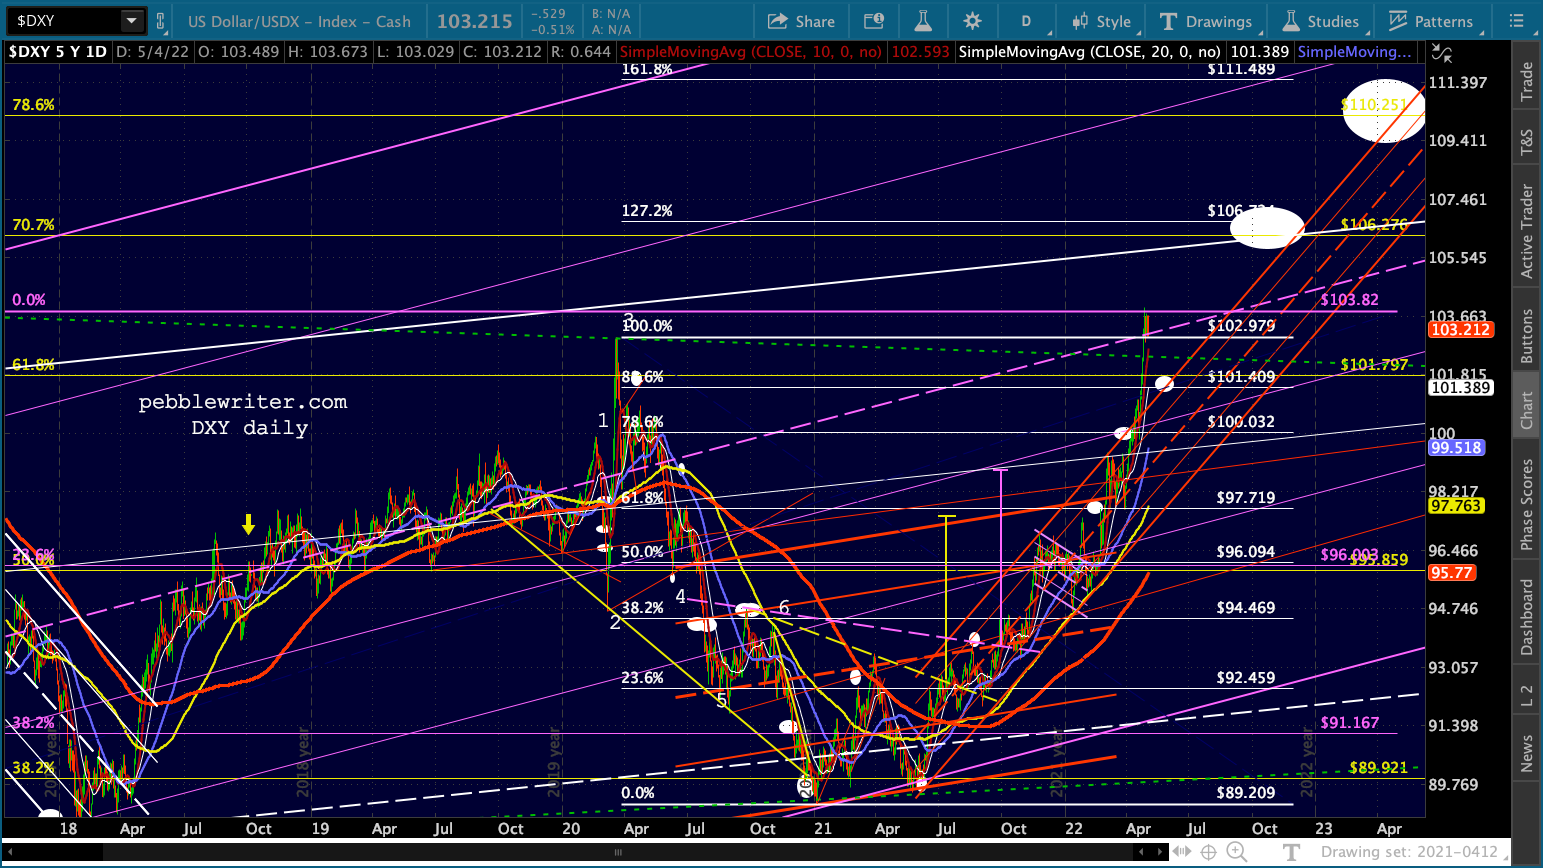Viewport: 1543px width, 868px height.
Task: Click the text T icon in bottom bar
Action: [1291, 852]
